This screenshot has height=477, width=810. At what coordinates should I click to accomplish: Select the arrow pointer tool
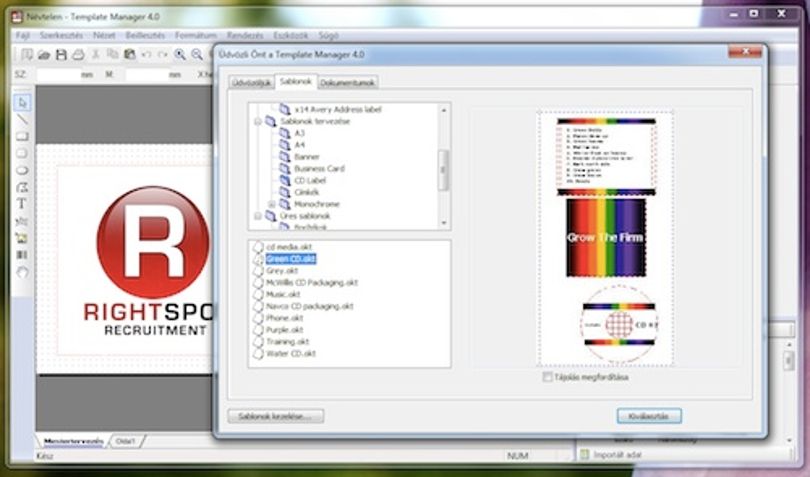[22, 103]
